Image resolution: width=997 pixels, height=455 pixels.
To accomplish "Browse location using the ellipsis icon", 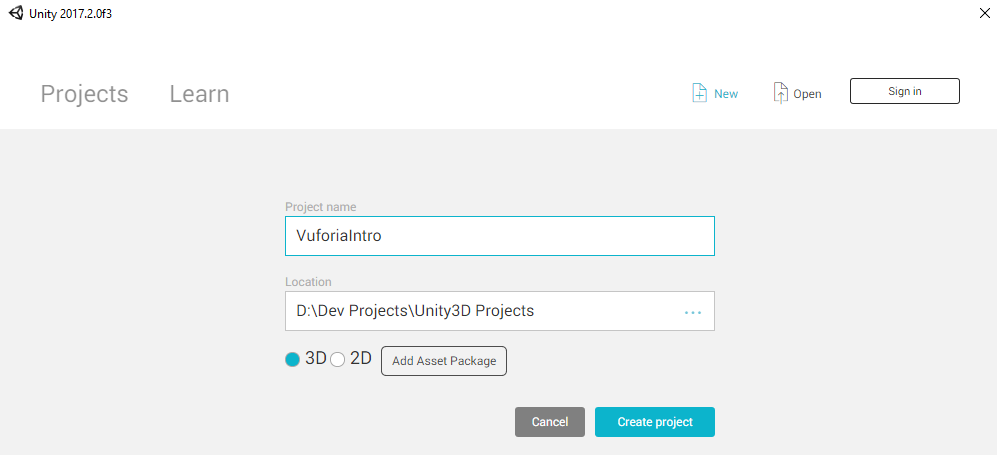I will [692, 312].
